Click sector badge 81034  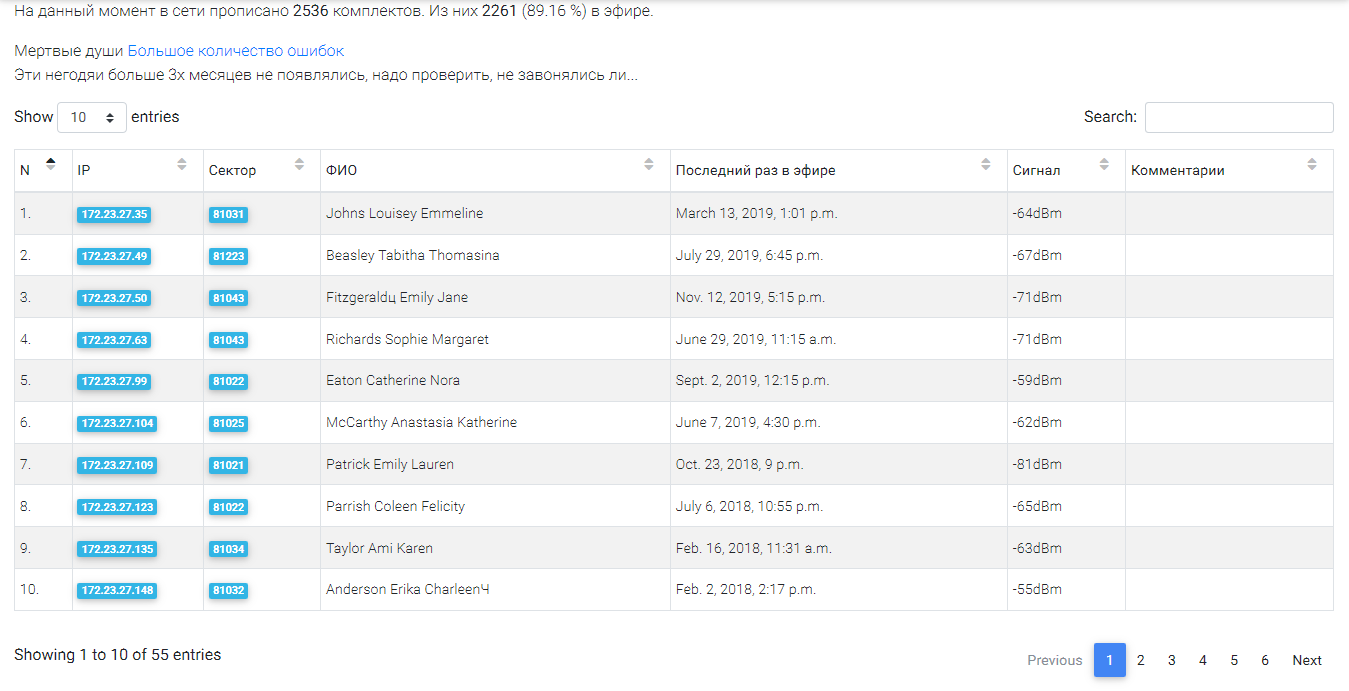tap(228, 549)
